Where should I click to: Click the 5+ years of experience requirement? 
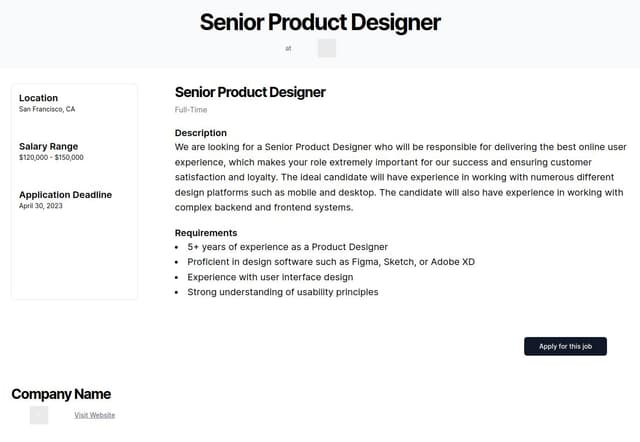click(287, 247)
